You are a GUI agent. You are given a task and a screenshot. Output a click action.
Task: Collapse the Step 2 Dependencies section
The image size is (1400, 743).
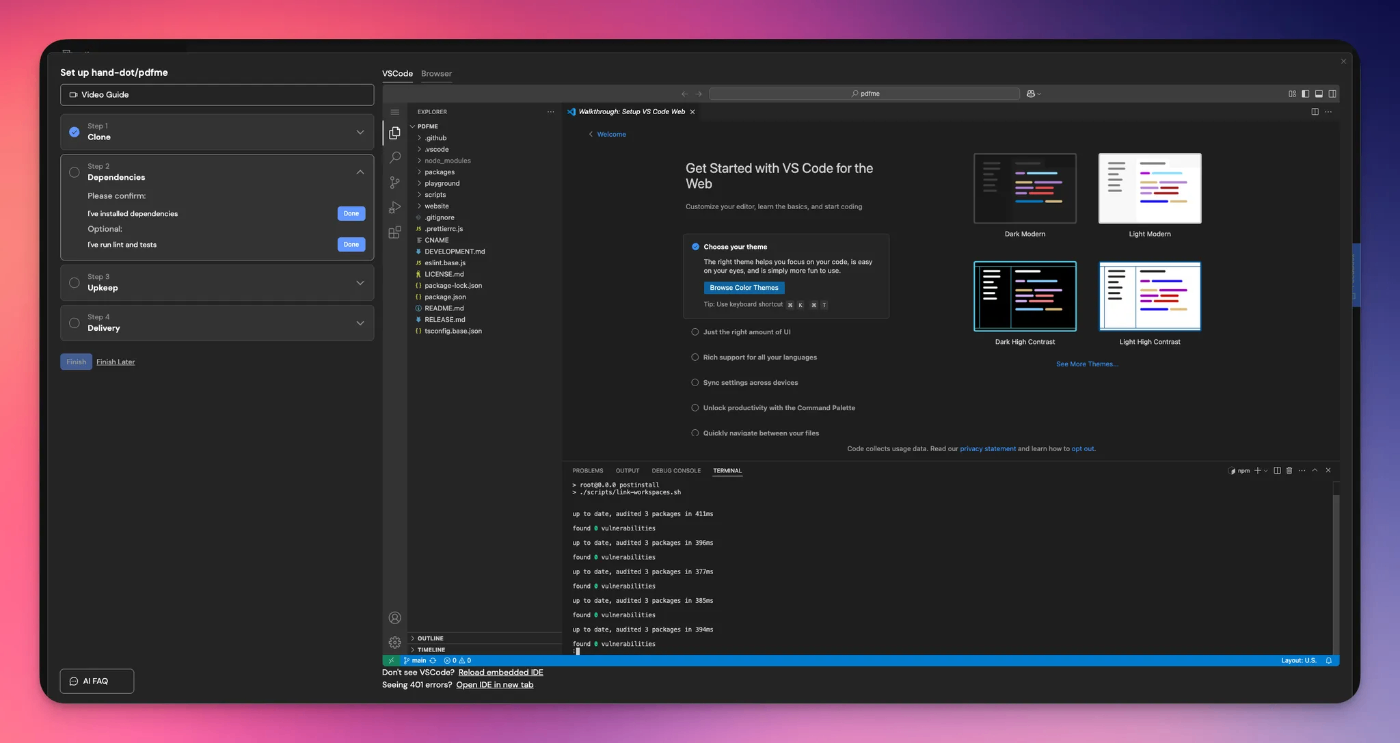[x=360, y=172]
